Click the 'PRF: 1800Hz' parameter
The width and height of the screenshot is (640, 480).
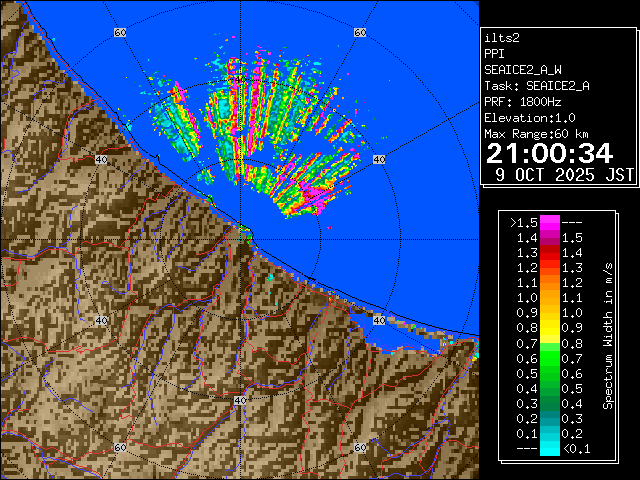click(x=524, y=102)
